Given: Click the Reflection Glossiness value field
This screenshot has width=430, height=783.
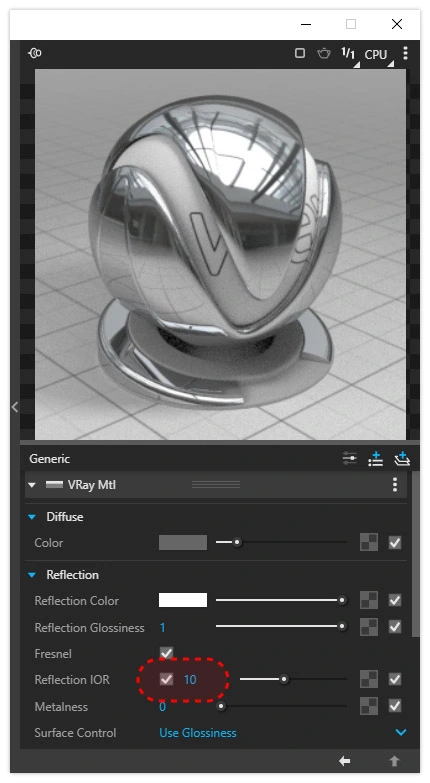Looking at the screenshot, I should pyautogui.click(x=163, y=627).
